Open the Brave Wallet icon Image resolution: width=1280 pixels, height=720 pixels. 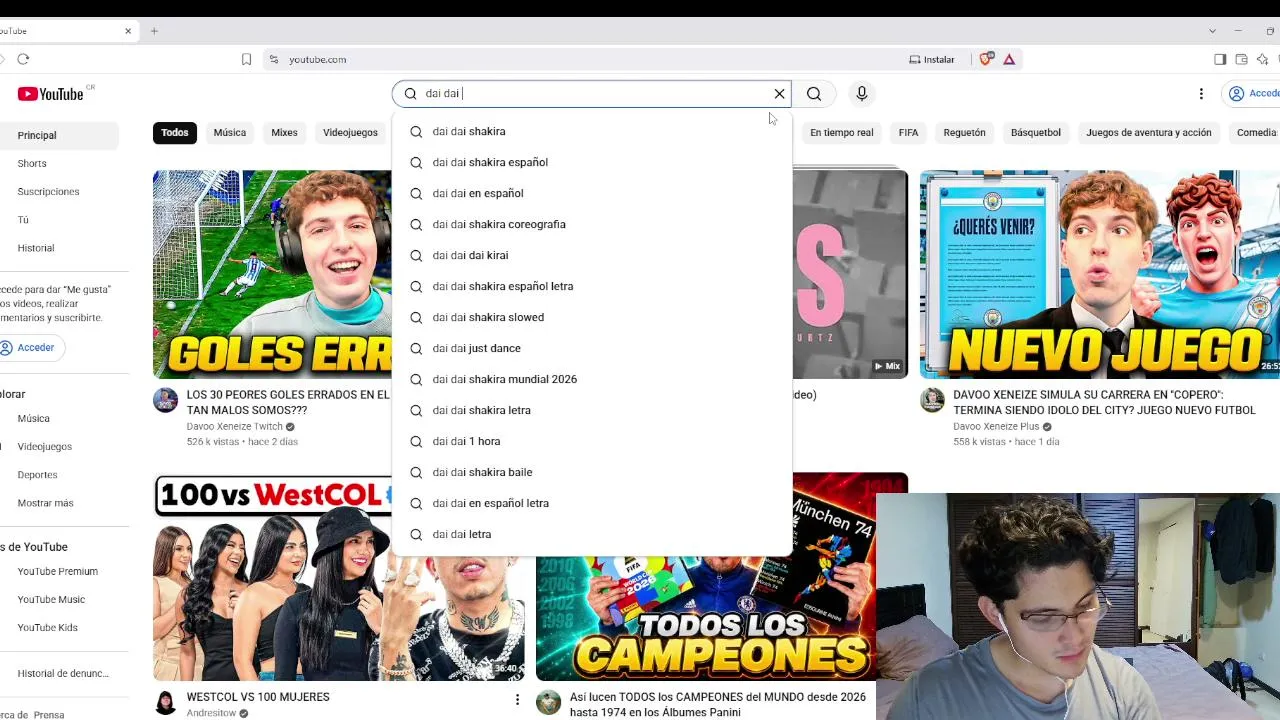pyautogui.click(x=1241, y=59)
